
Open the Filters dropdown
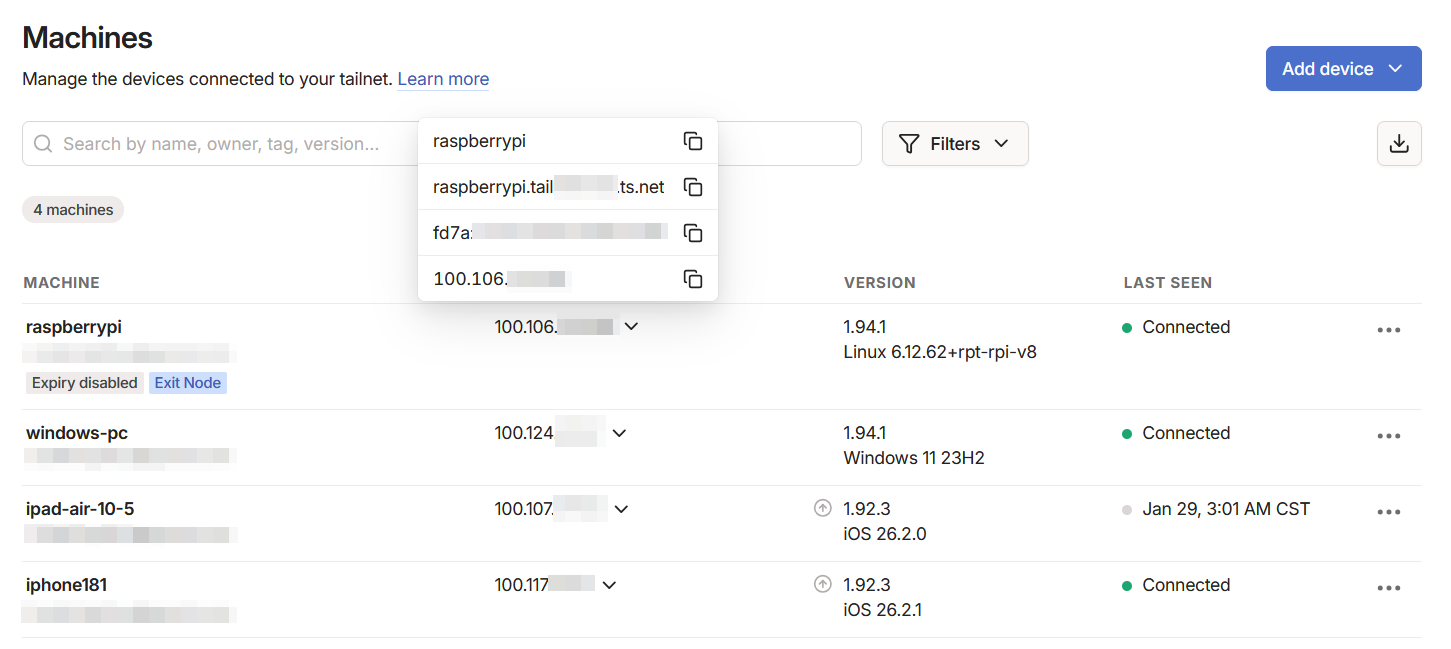click(955, 144)
